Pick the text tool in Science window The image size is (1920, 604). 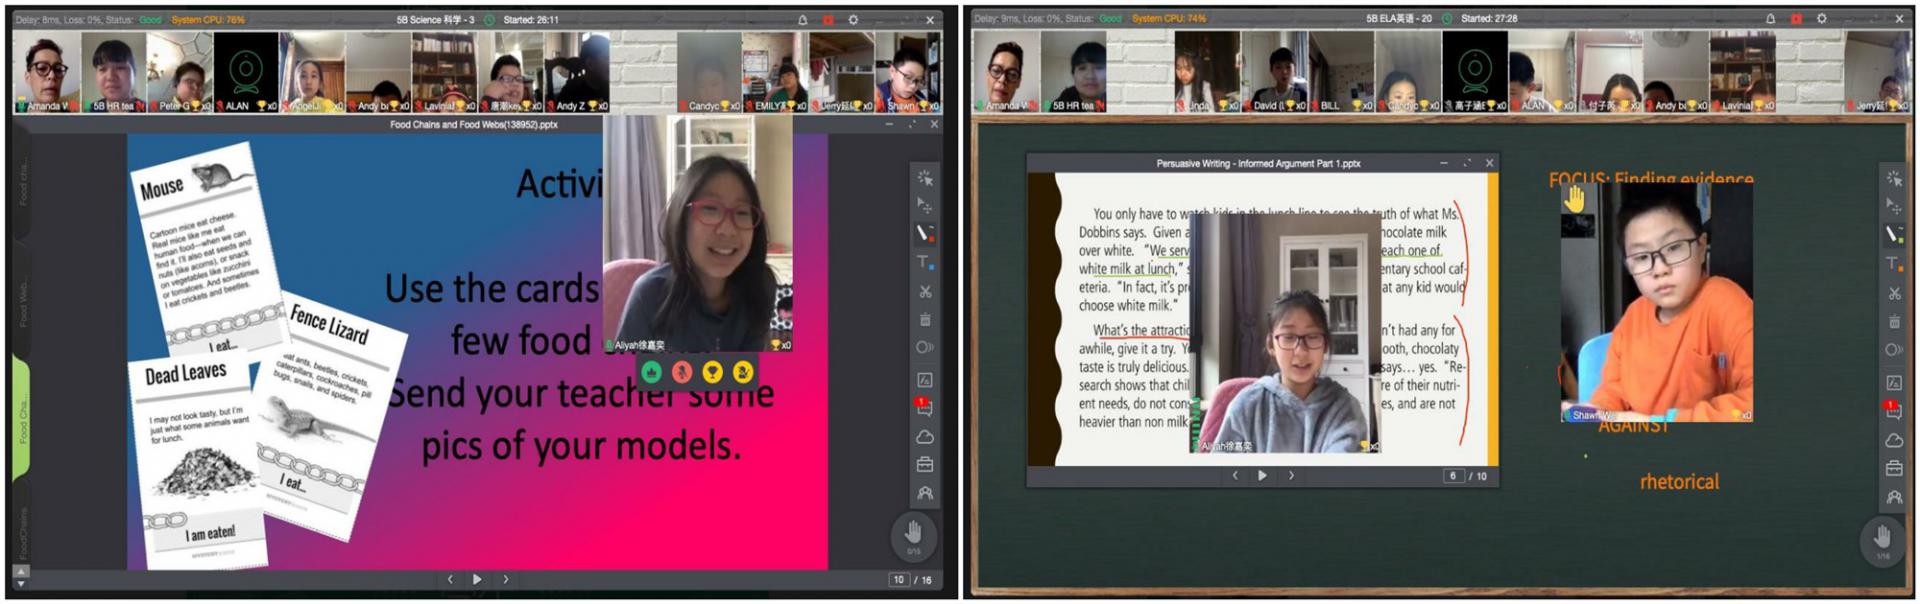click(925, 262)
